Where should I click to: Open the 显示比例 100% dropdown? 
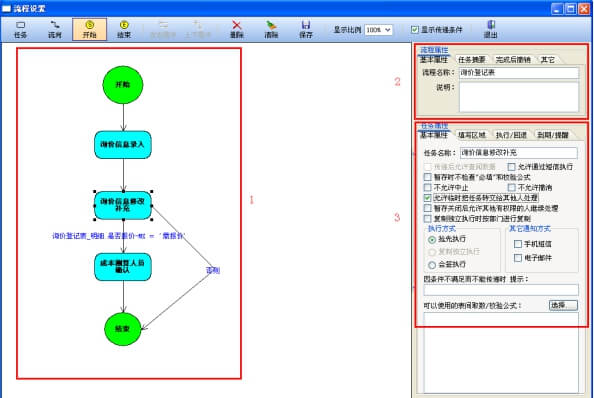(x=378, y=30)
